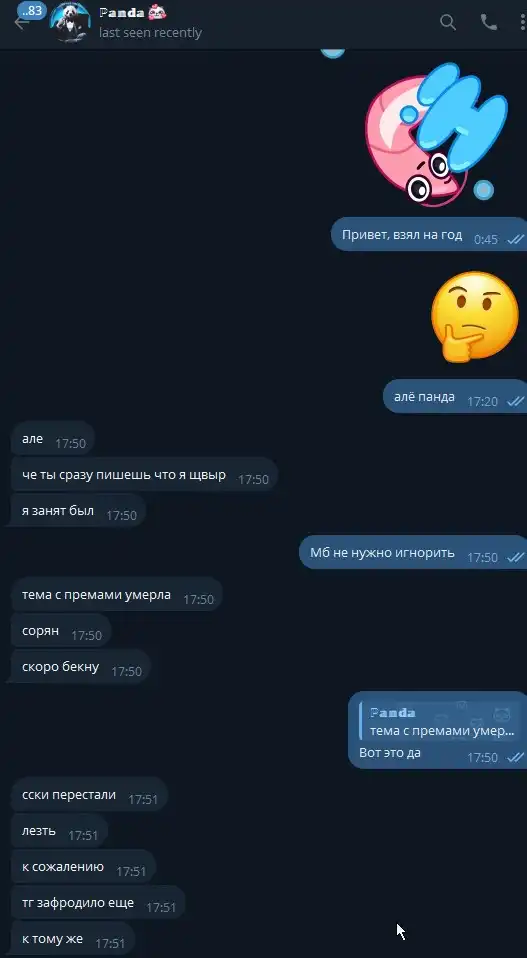Viewport: 527px width, 958px height.
Task: Start a voice call with Panda
Action: (x=489, y=23)
